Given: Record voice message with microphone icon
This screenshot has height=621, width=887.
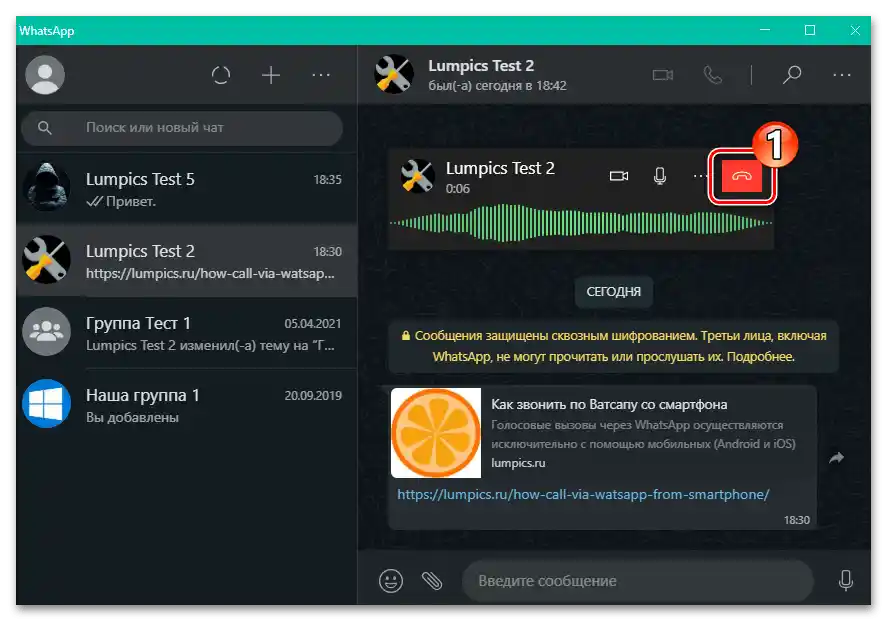Looking at the screenshot, I should pos(846,580).
